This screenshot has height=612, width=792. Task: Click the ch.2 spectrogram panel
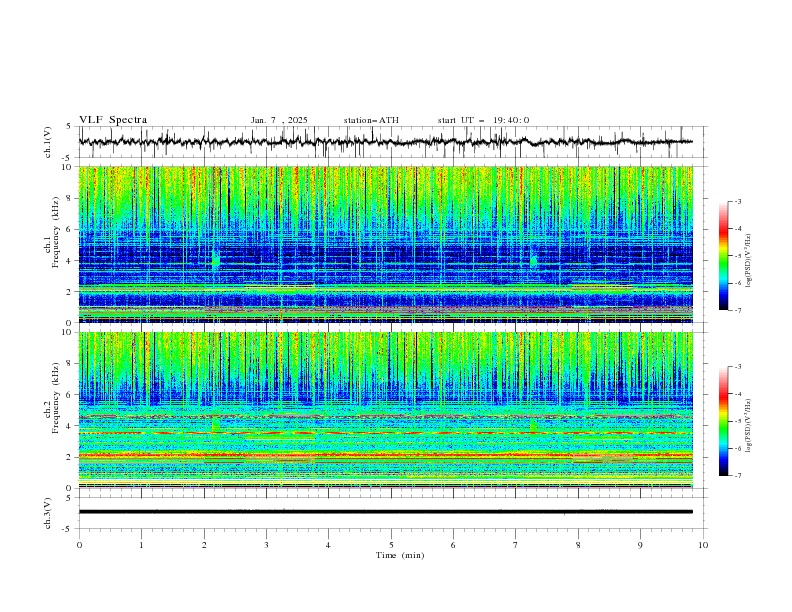point(385,410)
